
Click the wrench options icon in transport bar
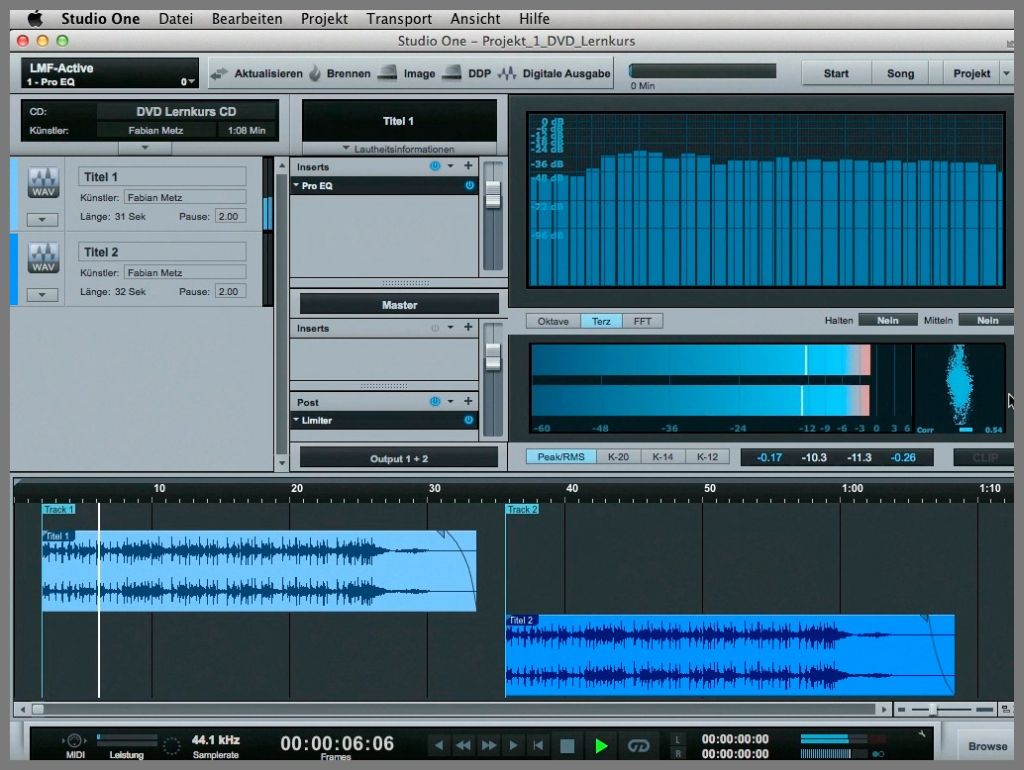point(921,734)
